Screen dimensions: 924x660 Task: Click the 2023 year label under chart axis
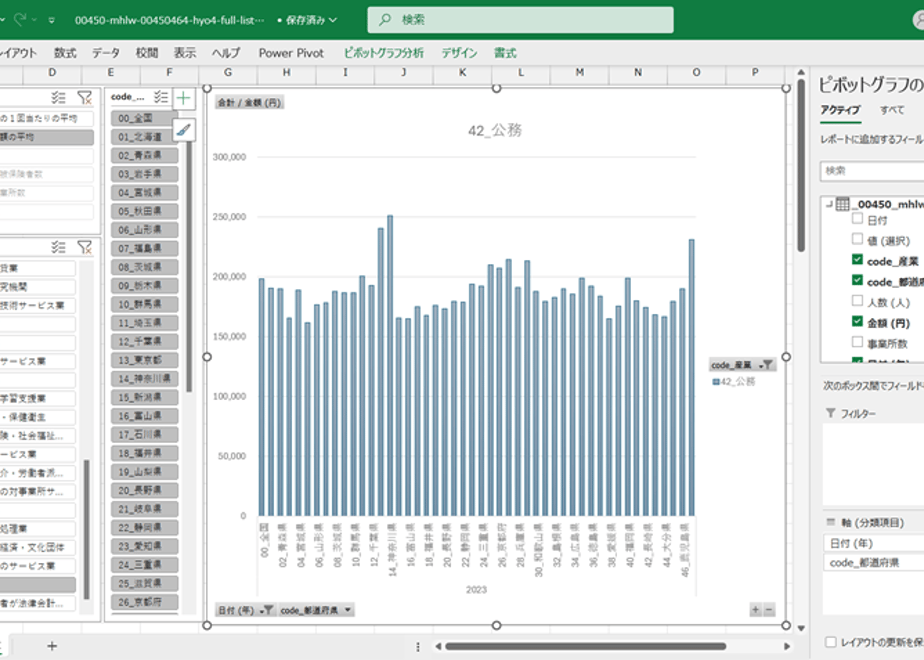(x=476, y=589)
